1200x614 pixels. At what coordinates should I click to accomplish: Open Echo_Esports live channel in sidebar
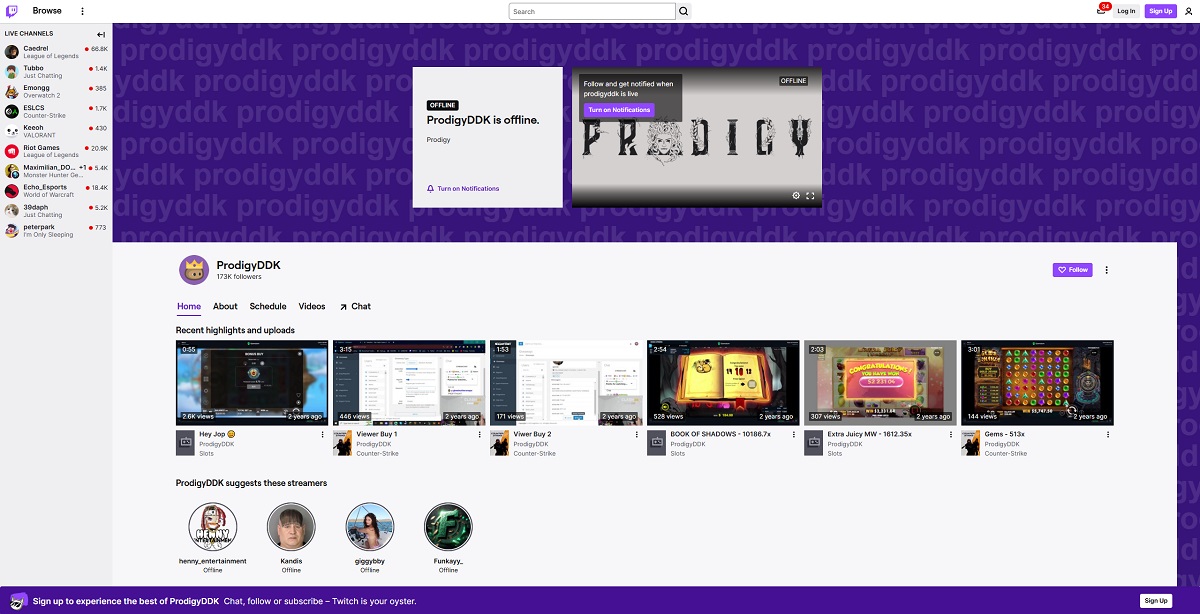coord(56,191)
